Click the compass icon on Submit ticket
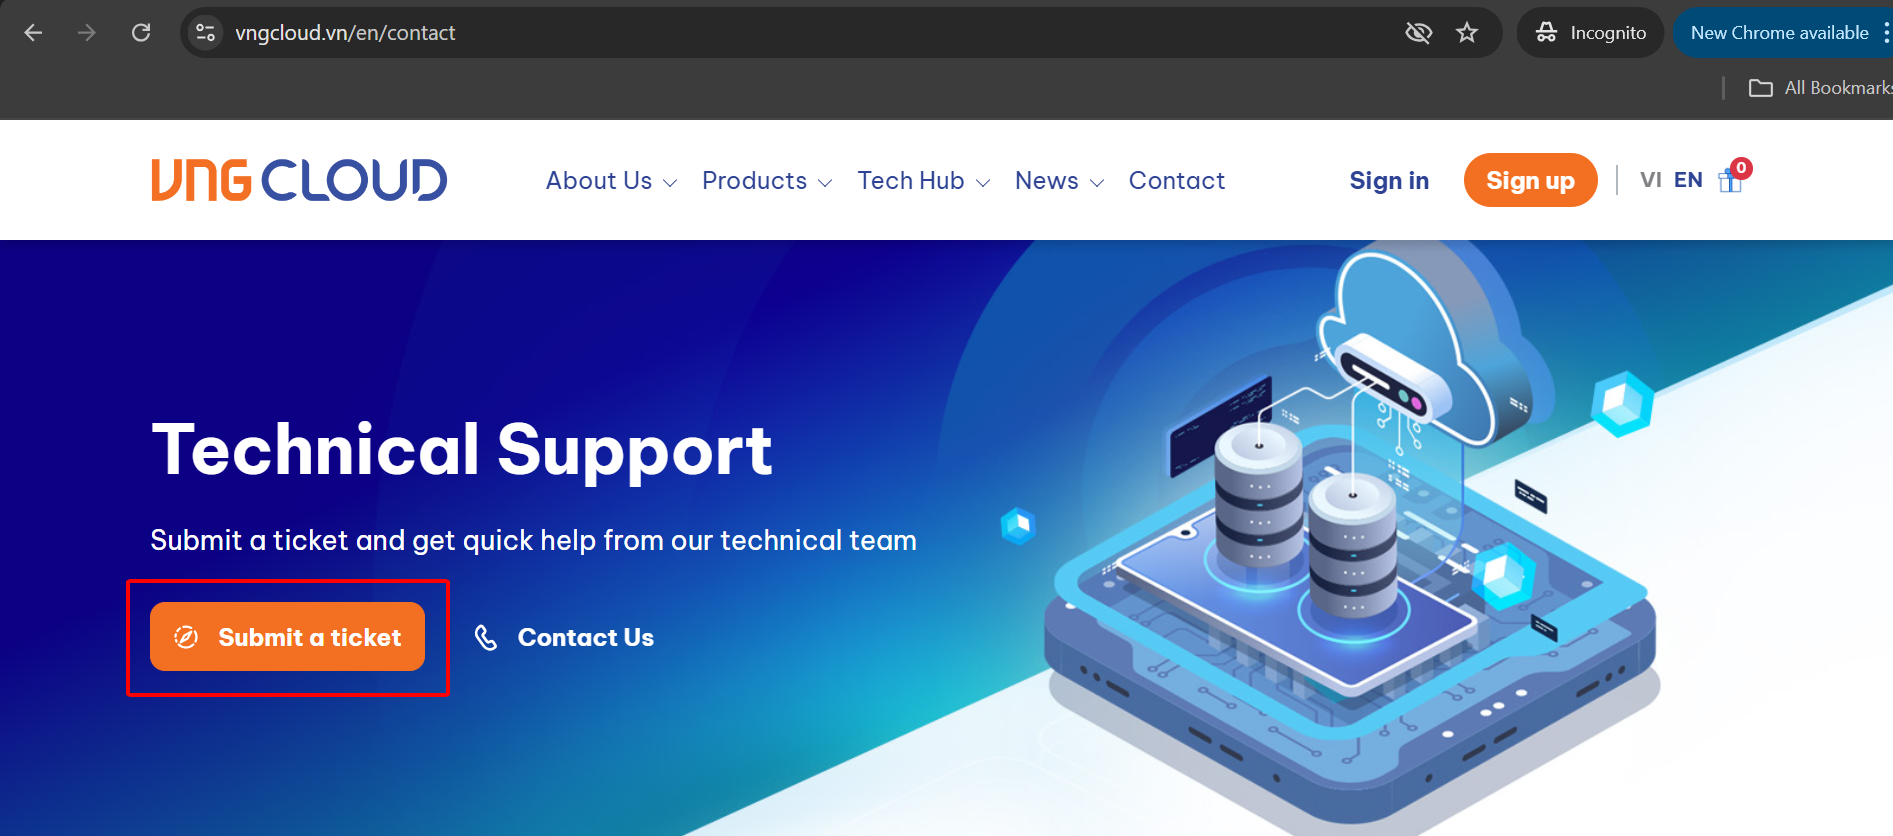This screenshot has height=836, width=1893. (186, 637)
